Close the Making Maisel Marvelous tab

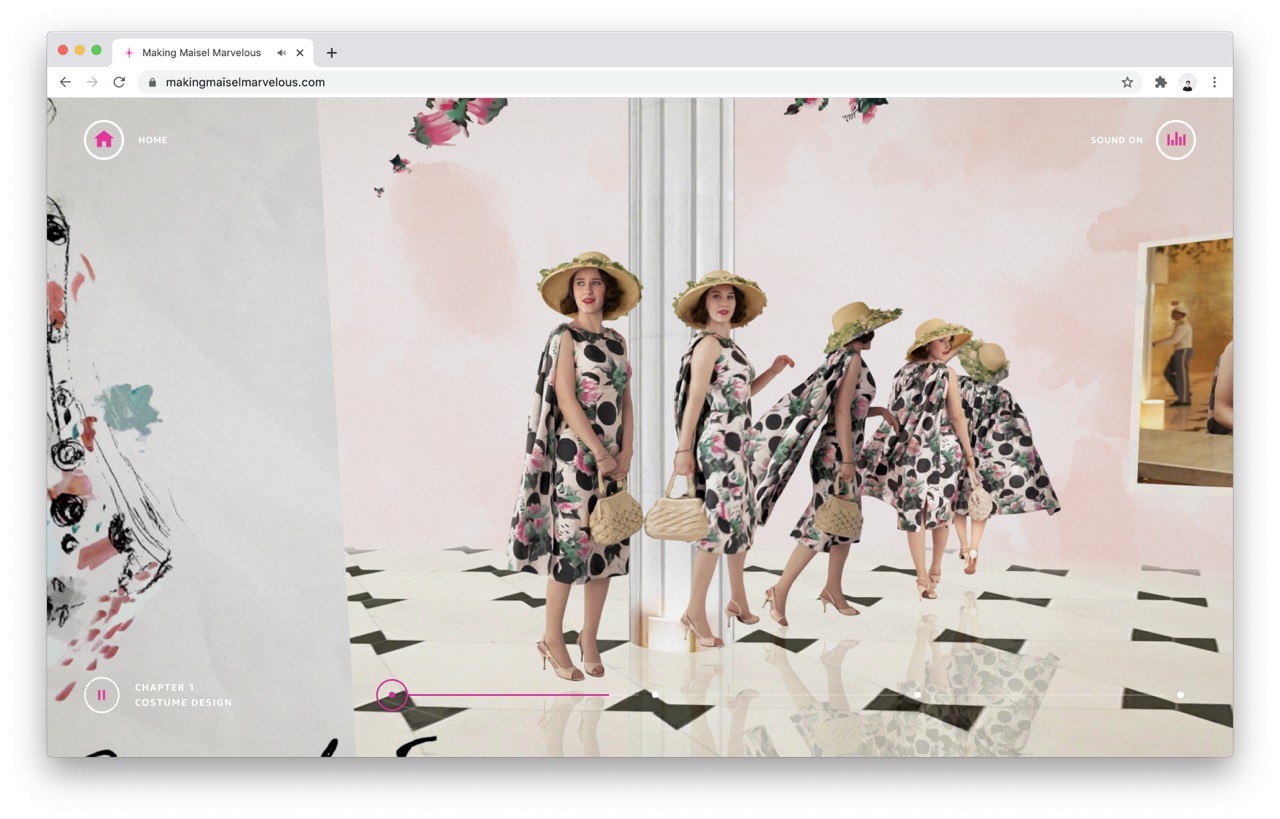coord(300,53)
